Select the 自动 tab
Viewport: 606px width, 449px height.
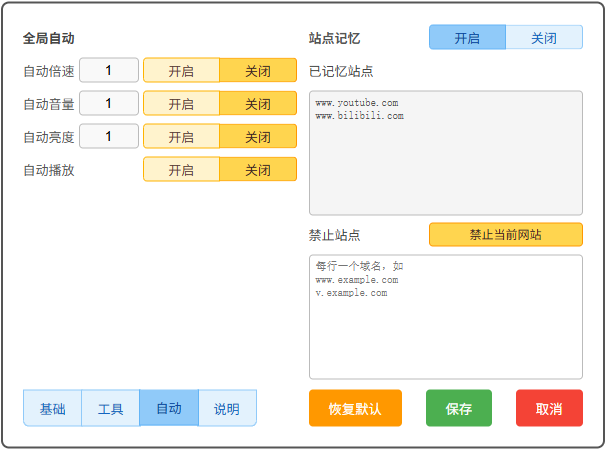pyautogui.click(x=169, y=408)
